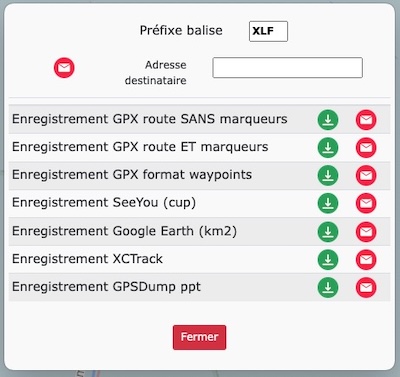Image resolution: width=400 pixels, height=377 pixels.
Task: Click the Fermer button
Action: [199, 337]
